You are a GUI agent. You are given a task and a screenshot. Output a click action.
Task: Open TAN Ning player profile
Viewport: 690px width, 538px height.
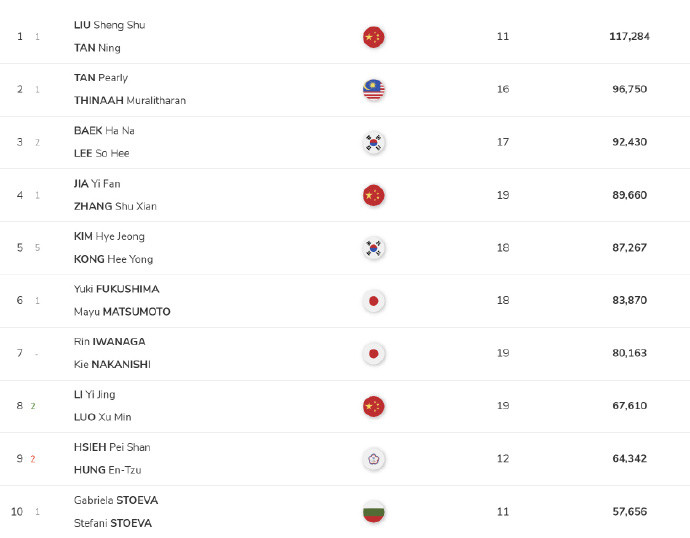(x=96, y=48)
